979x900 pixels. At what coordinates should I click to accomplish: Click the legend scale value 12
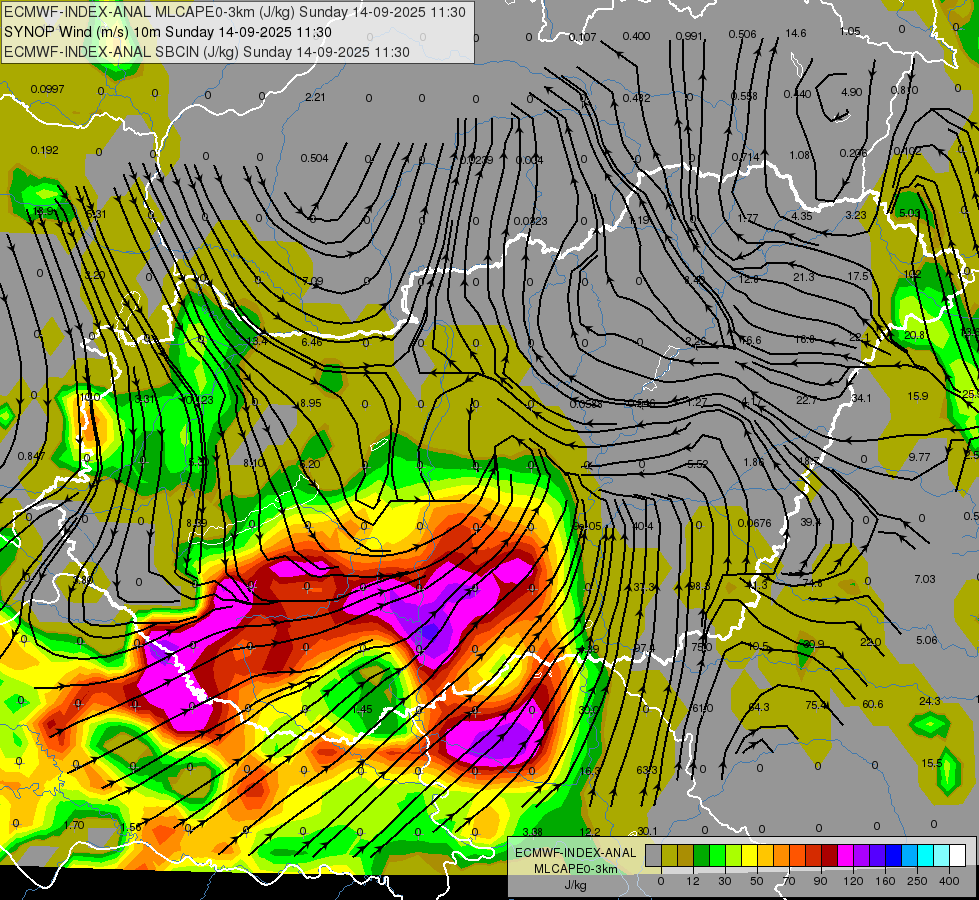click(693, 881)
